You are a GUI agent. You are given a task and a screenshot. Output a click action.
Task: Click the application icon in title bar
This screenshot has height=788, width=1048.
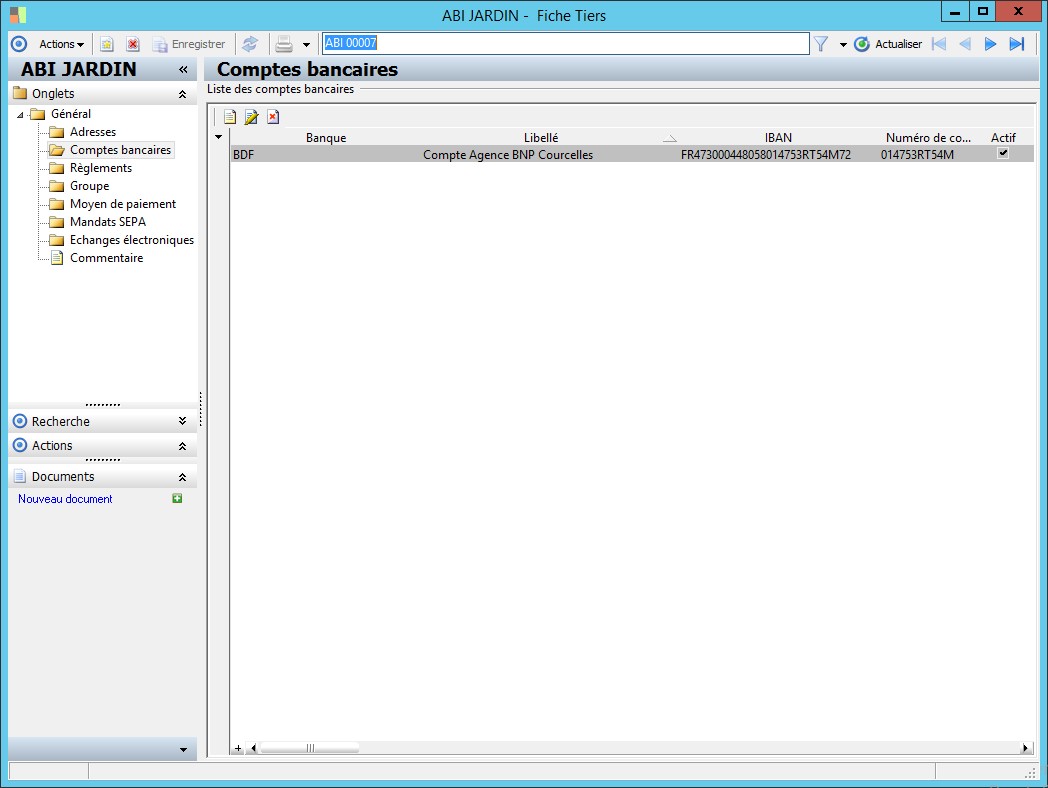point(18,15)
